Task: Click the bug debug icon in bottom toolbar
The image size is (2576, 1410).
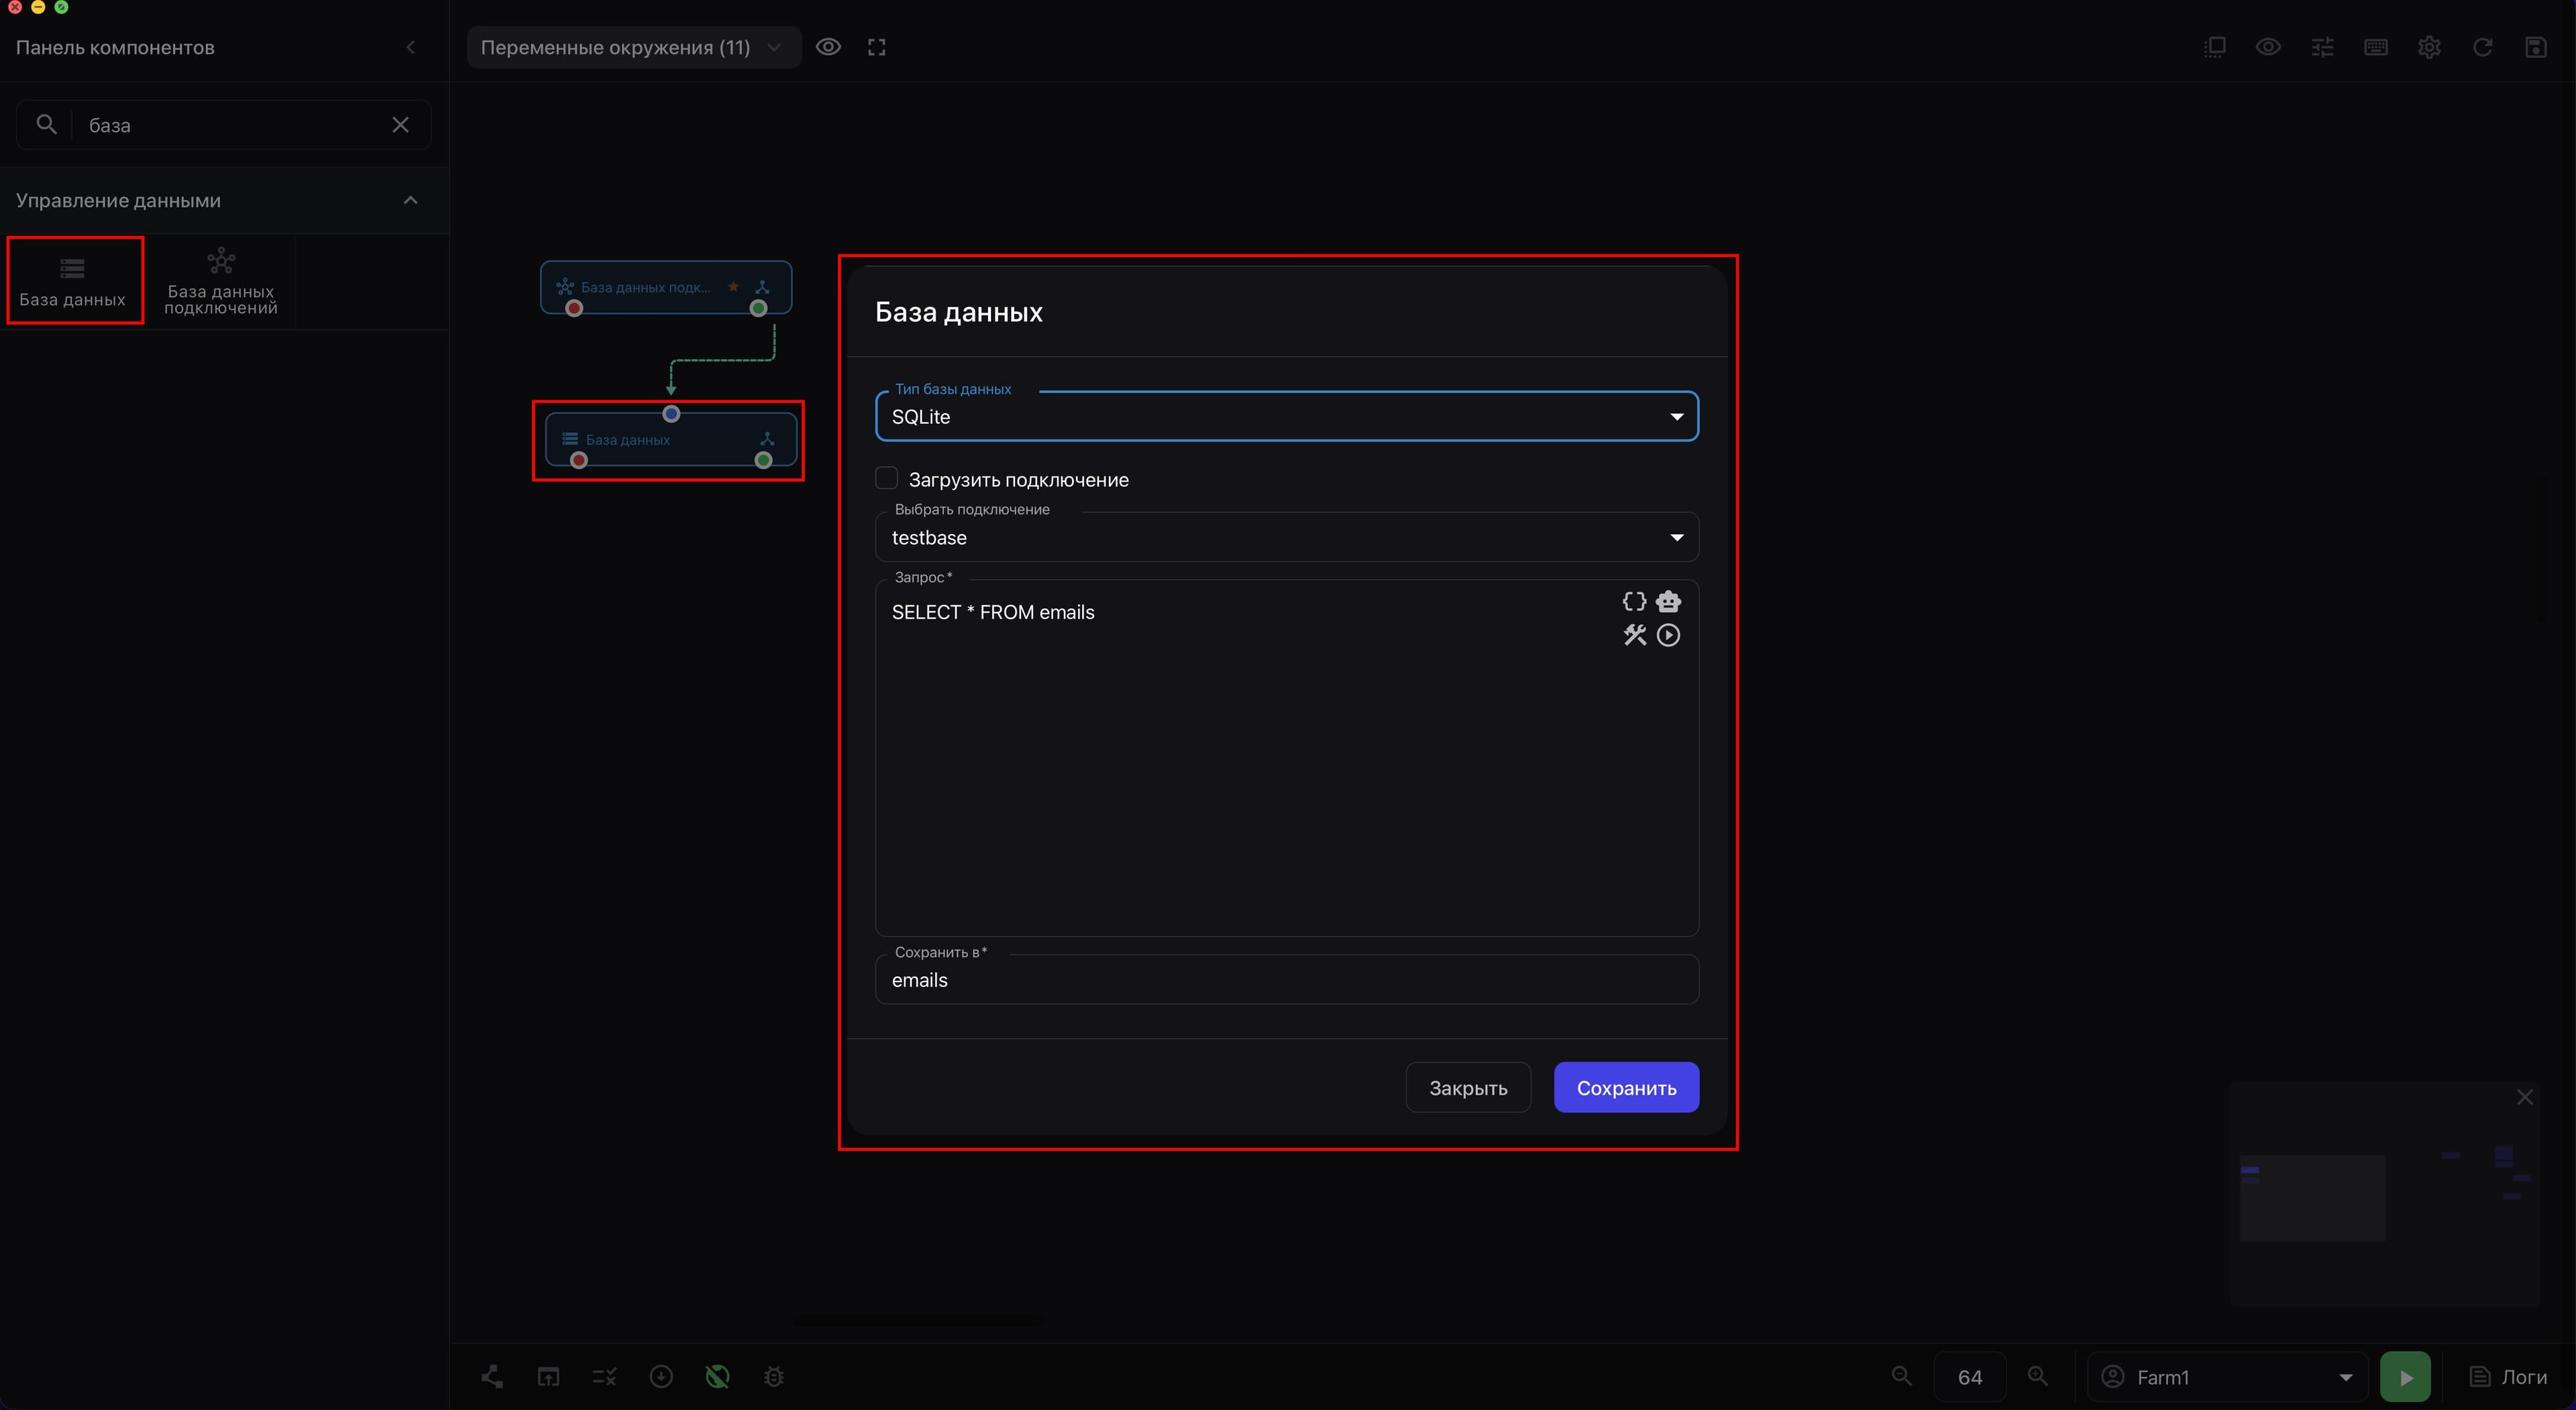Action: [773, 1377]
